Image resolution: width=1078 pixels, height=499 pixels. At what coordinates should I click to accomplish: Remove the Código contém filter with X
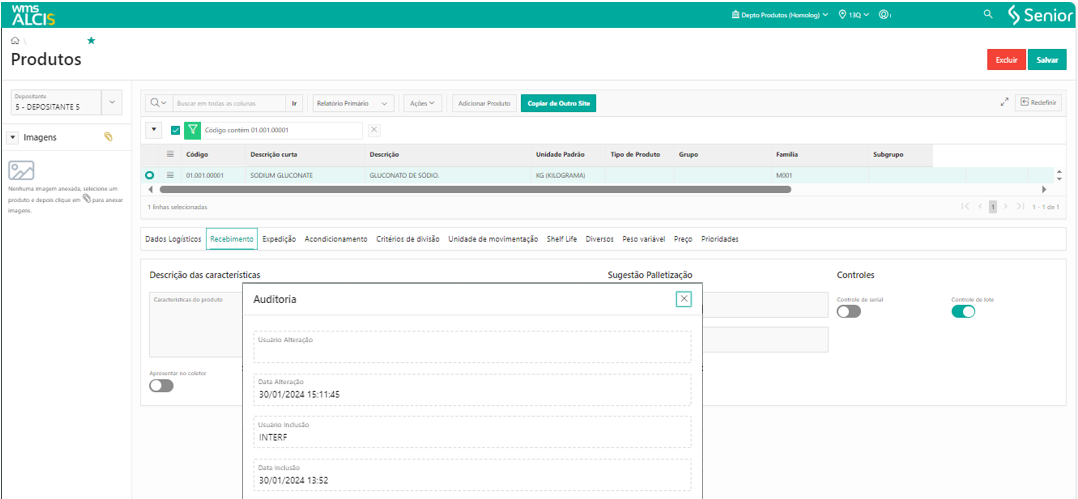click(374, 130)
